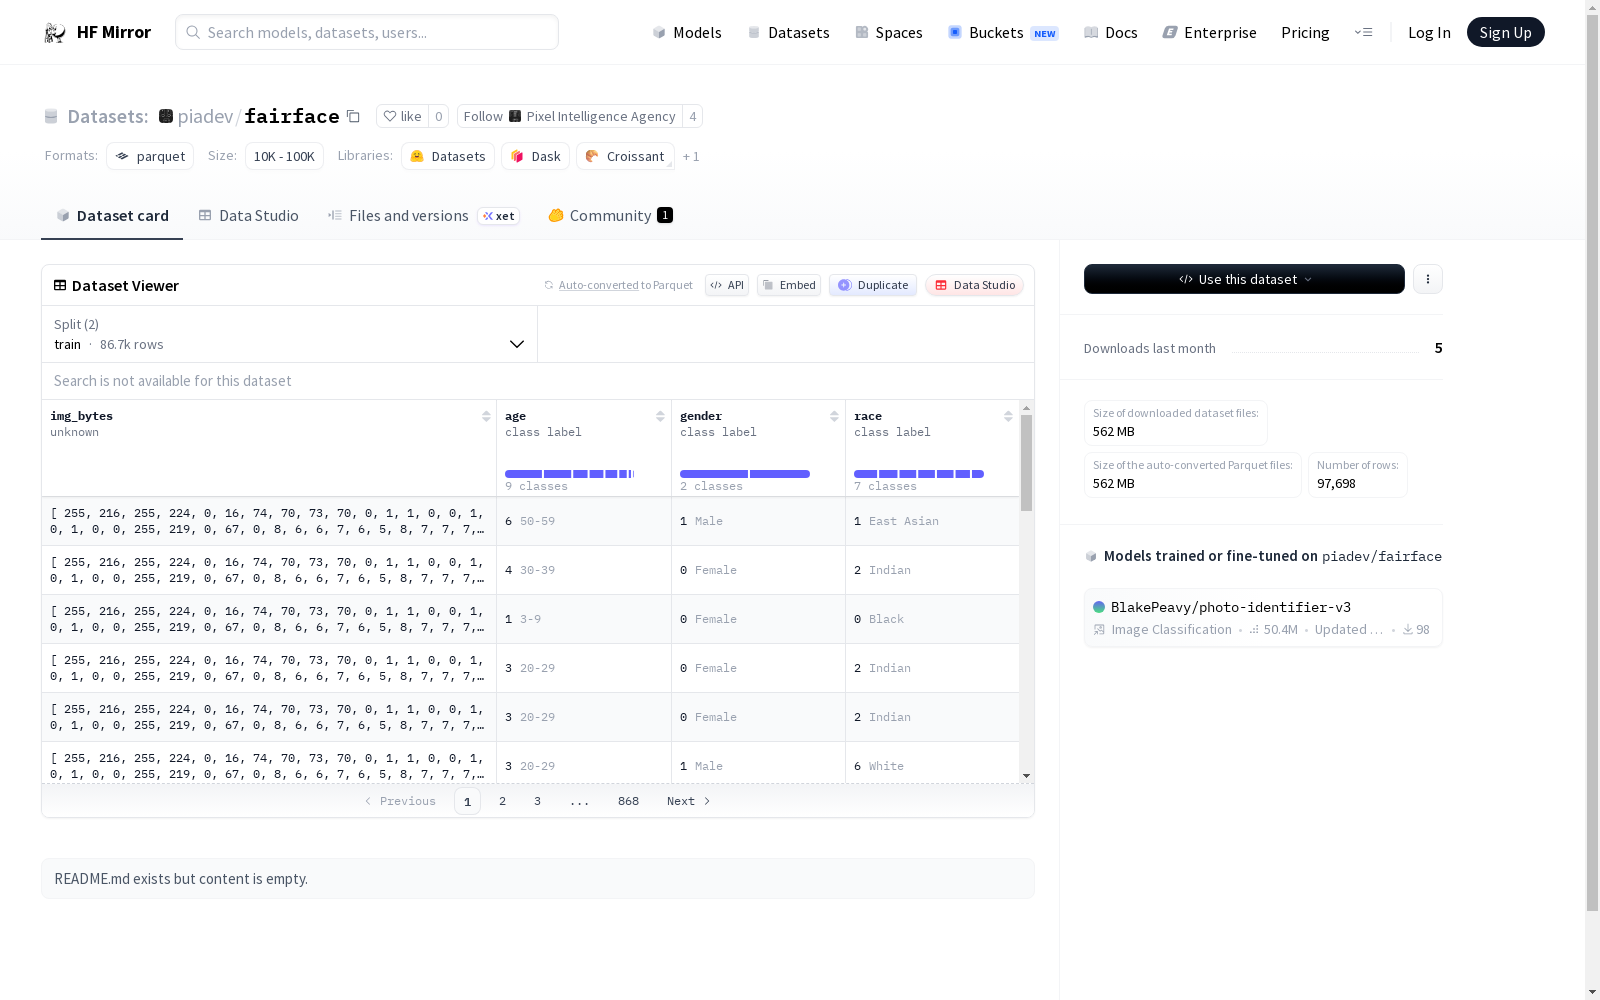
Task: Sort the race column using its arrows
Action: [1008, 416]
